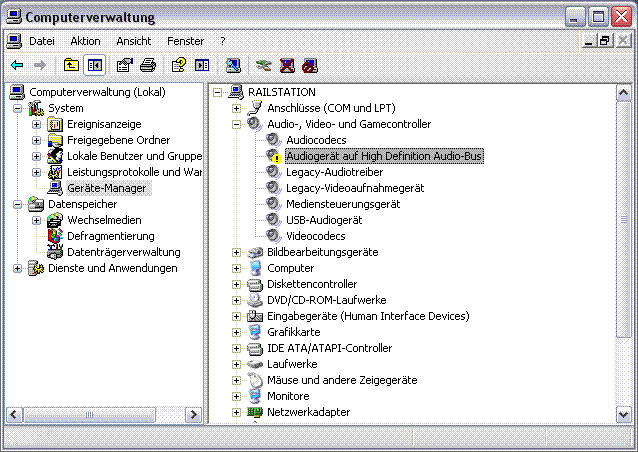Click the Freigegebene Ordner folder icon
Viewport: 638px width, 452px height.
pos(55,140)
